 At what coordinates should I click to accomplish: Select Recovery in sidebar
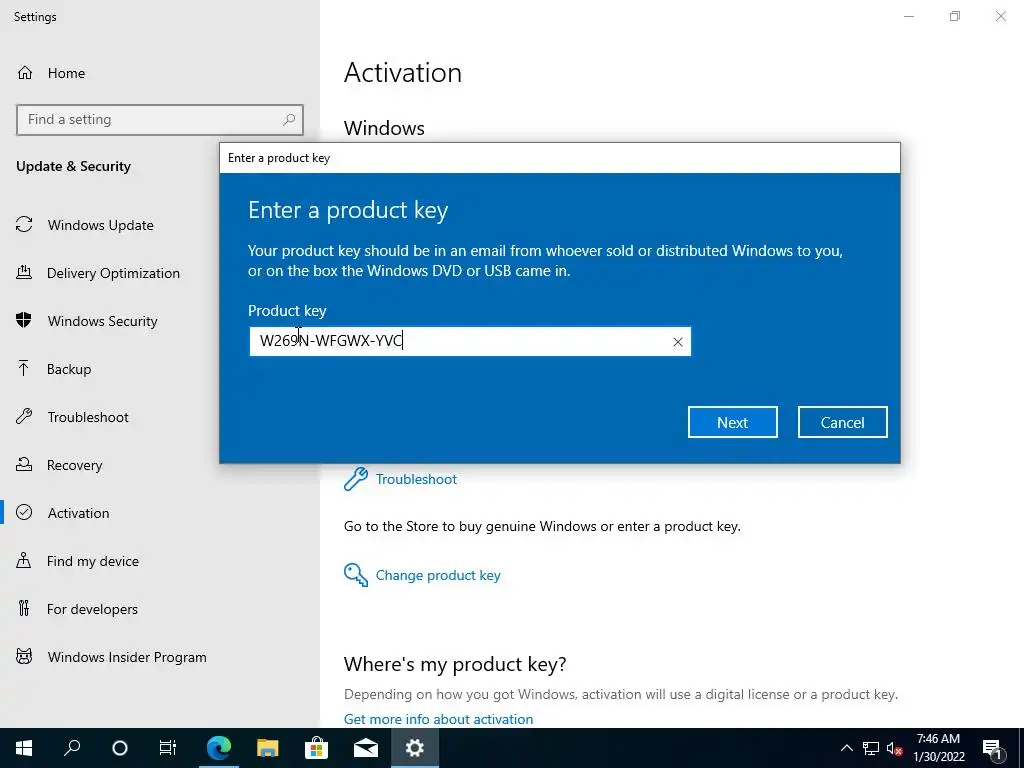pos(74,465)
